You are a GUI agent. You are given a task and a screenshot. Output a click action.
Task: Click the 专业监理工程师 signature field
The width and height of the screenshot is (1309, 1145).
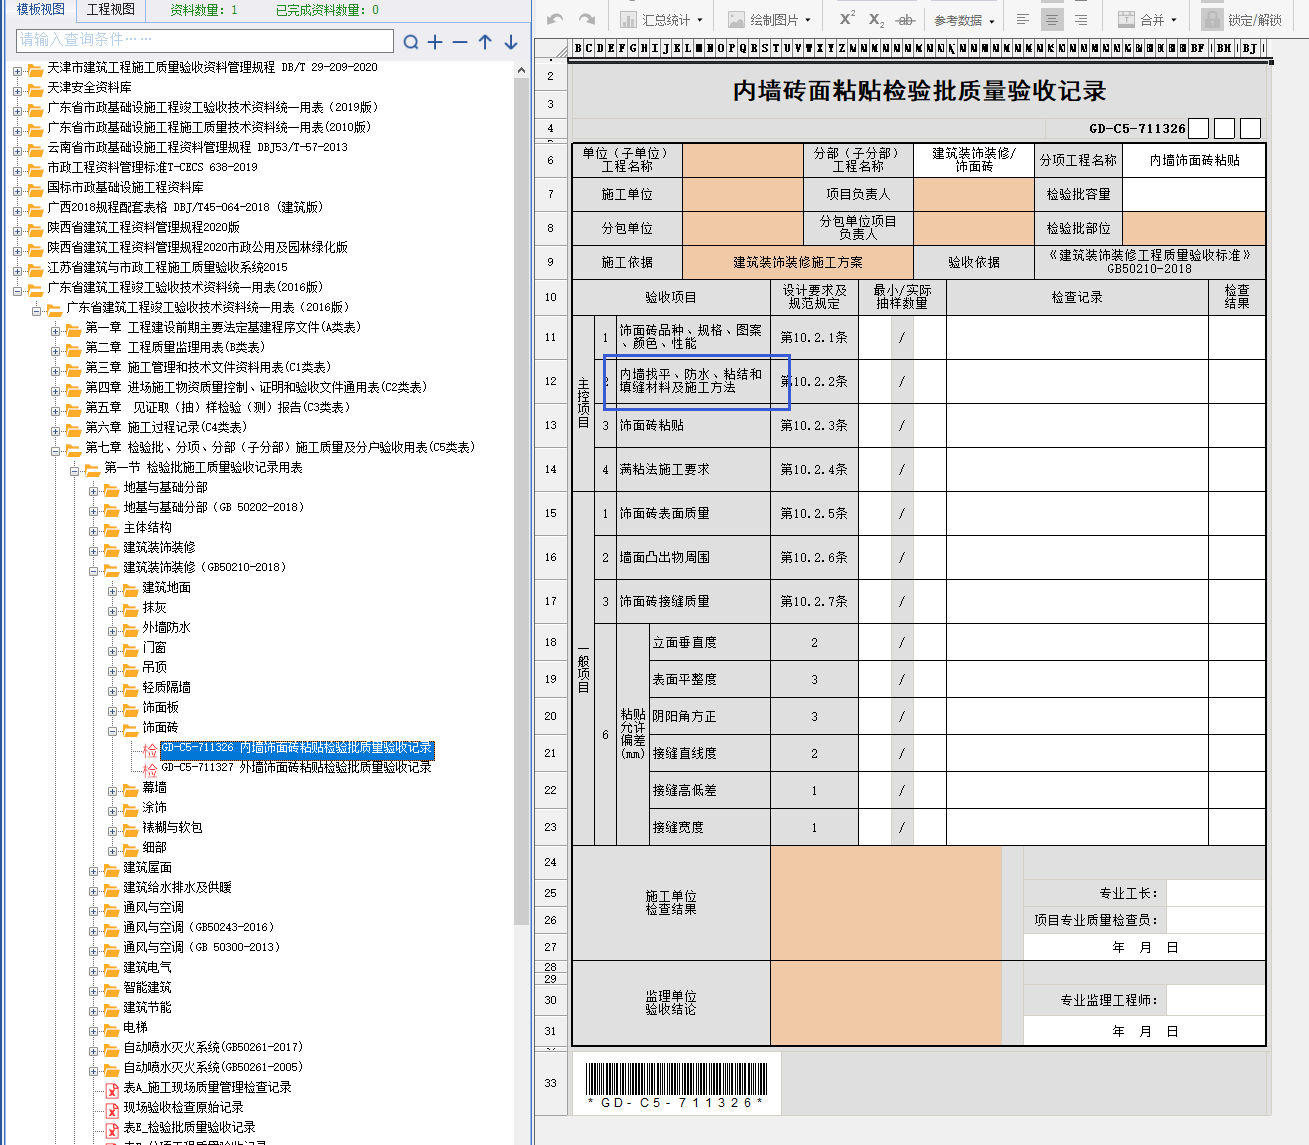1215,1000
